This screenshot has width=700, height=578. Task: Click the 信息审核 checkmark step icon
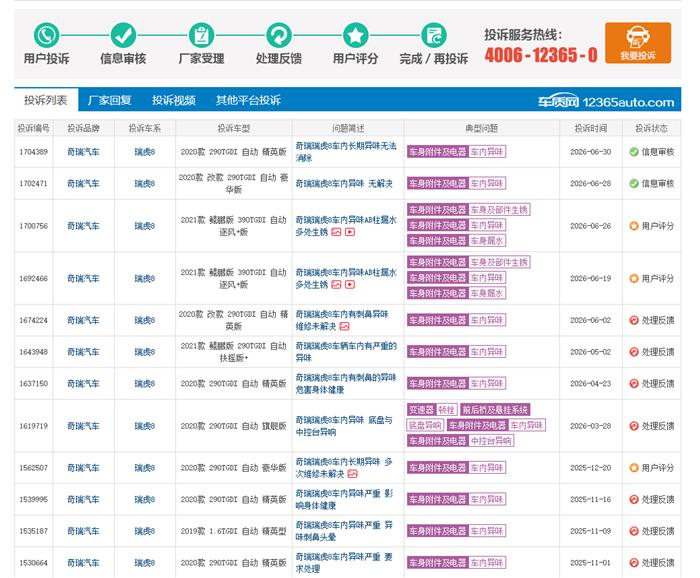click(123, 35)
